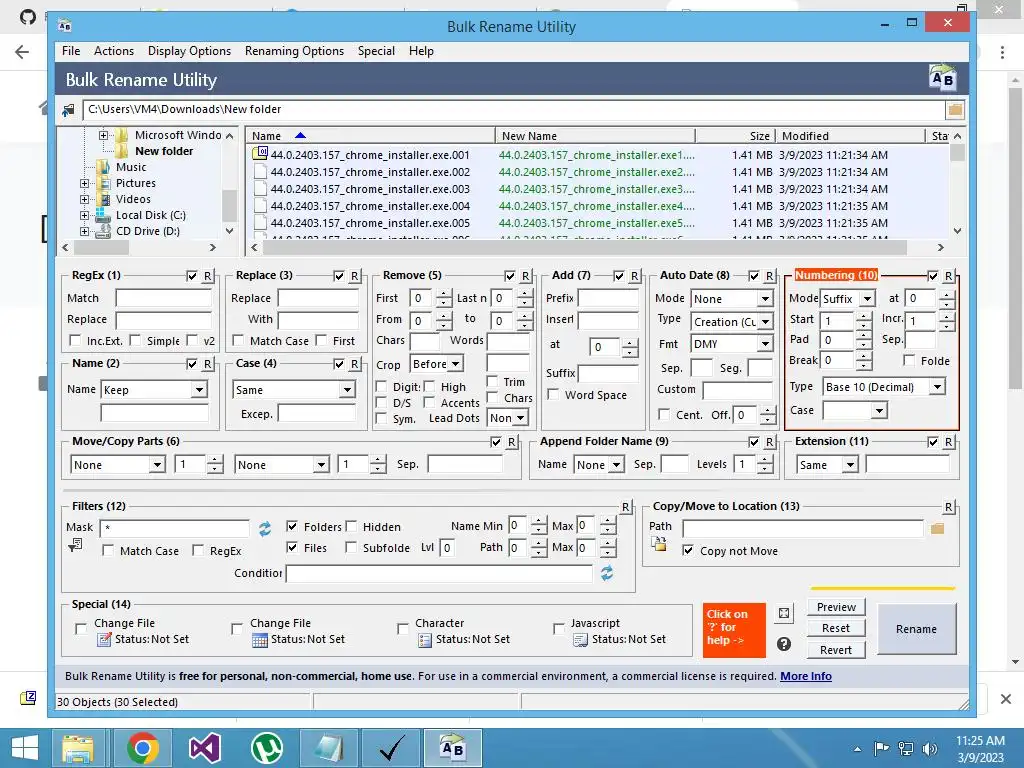Screen dimensions: 1024x768
Task: Open the Change File Timestamps calendar icon
Action: coord(260,640)
